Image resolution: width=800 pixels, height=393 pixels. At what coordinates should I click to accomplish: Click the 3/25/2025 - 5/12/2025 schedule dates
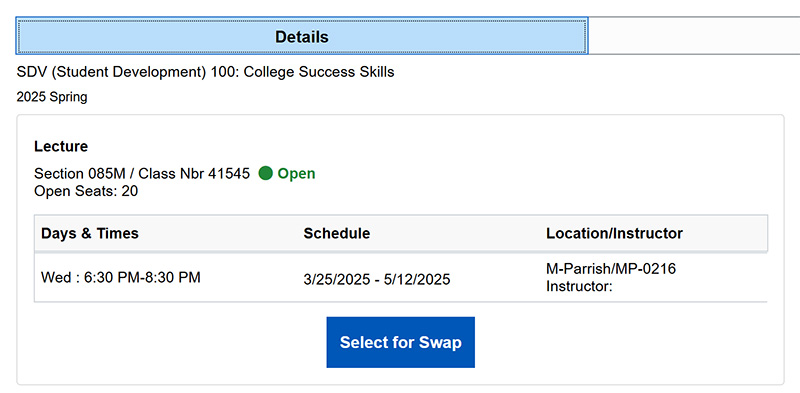pyautogui.click(x=377, y=279)
